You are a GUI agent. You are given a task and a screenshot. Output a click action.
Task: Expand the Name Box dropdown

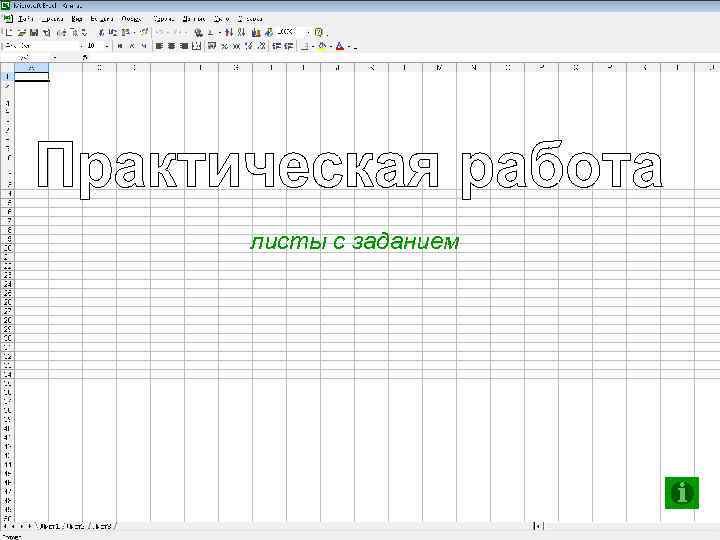coord(55,57)
